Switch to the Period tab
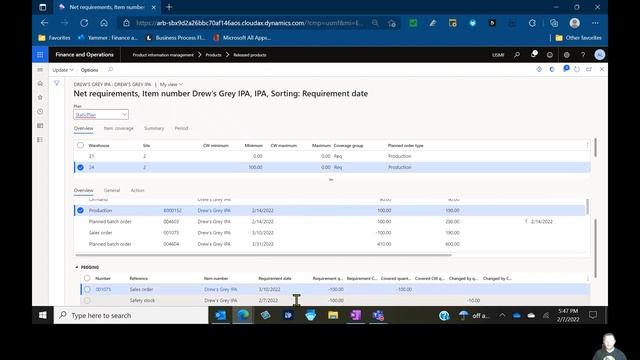Image resolution: width=640 pixels, height=360 pixels. coord(181,128)
